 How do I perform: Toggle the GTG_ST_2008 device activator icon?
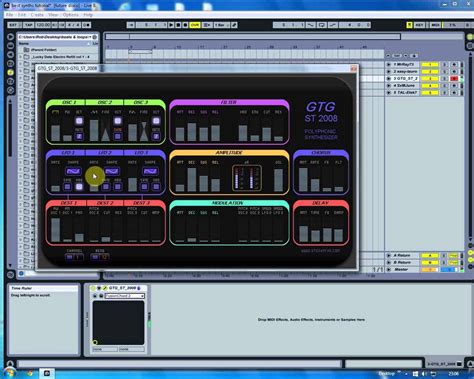point(94,288)
